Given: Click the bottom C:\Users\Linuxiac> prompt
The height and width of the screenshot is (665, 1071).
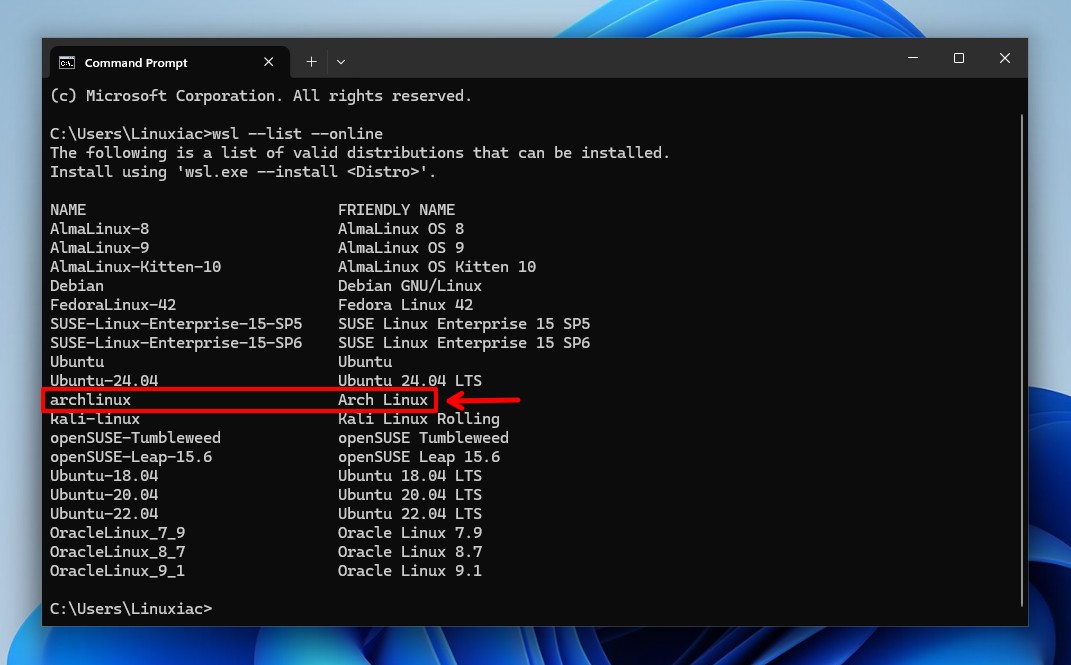Looking at the screenshot, I should point(131,609).
